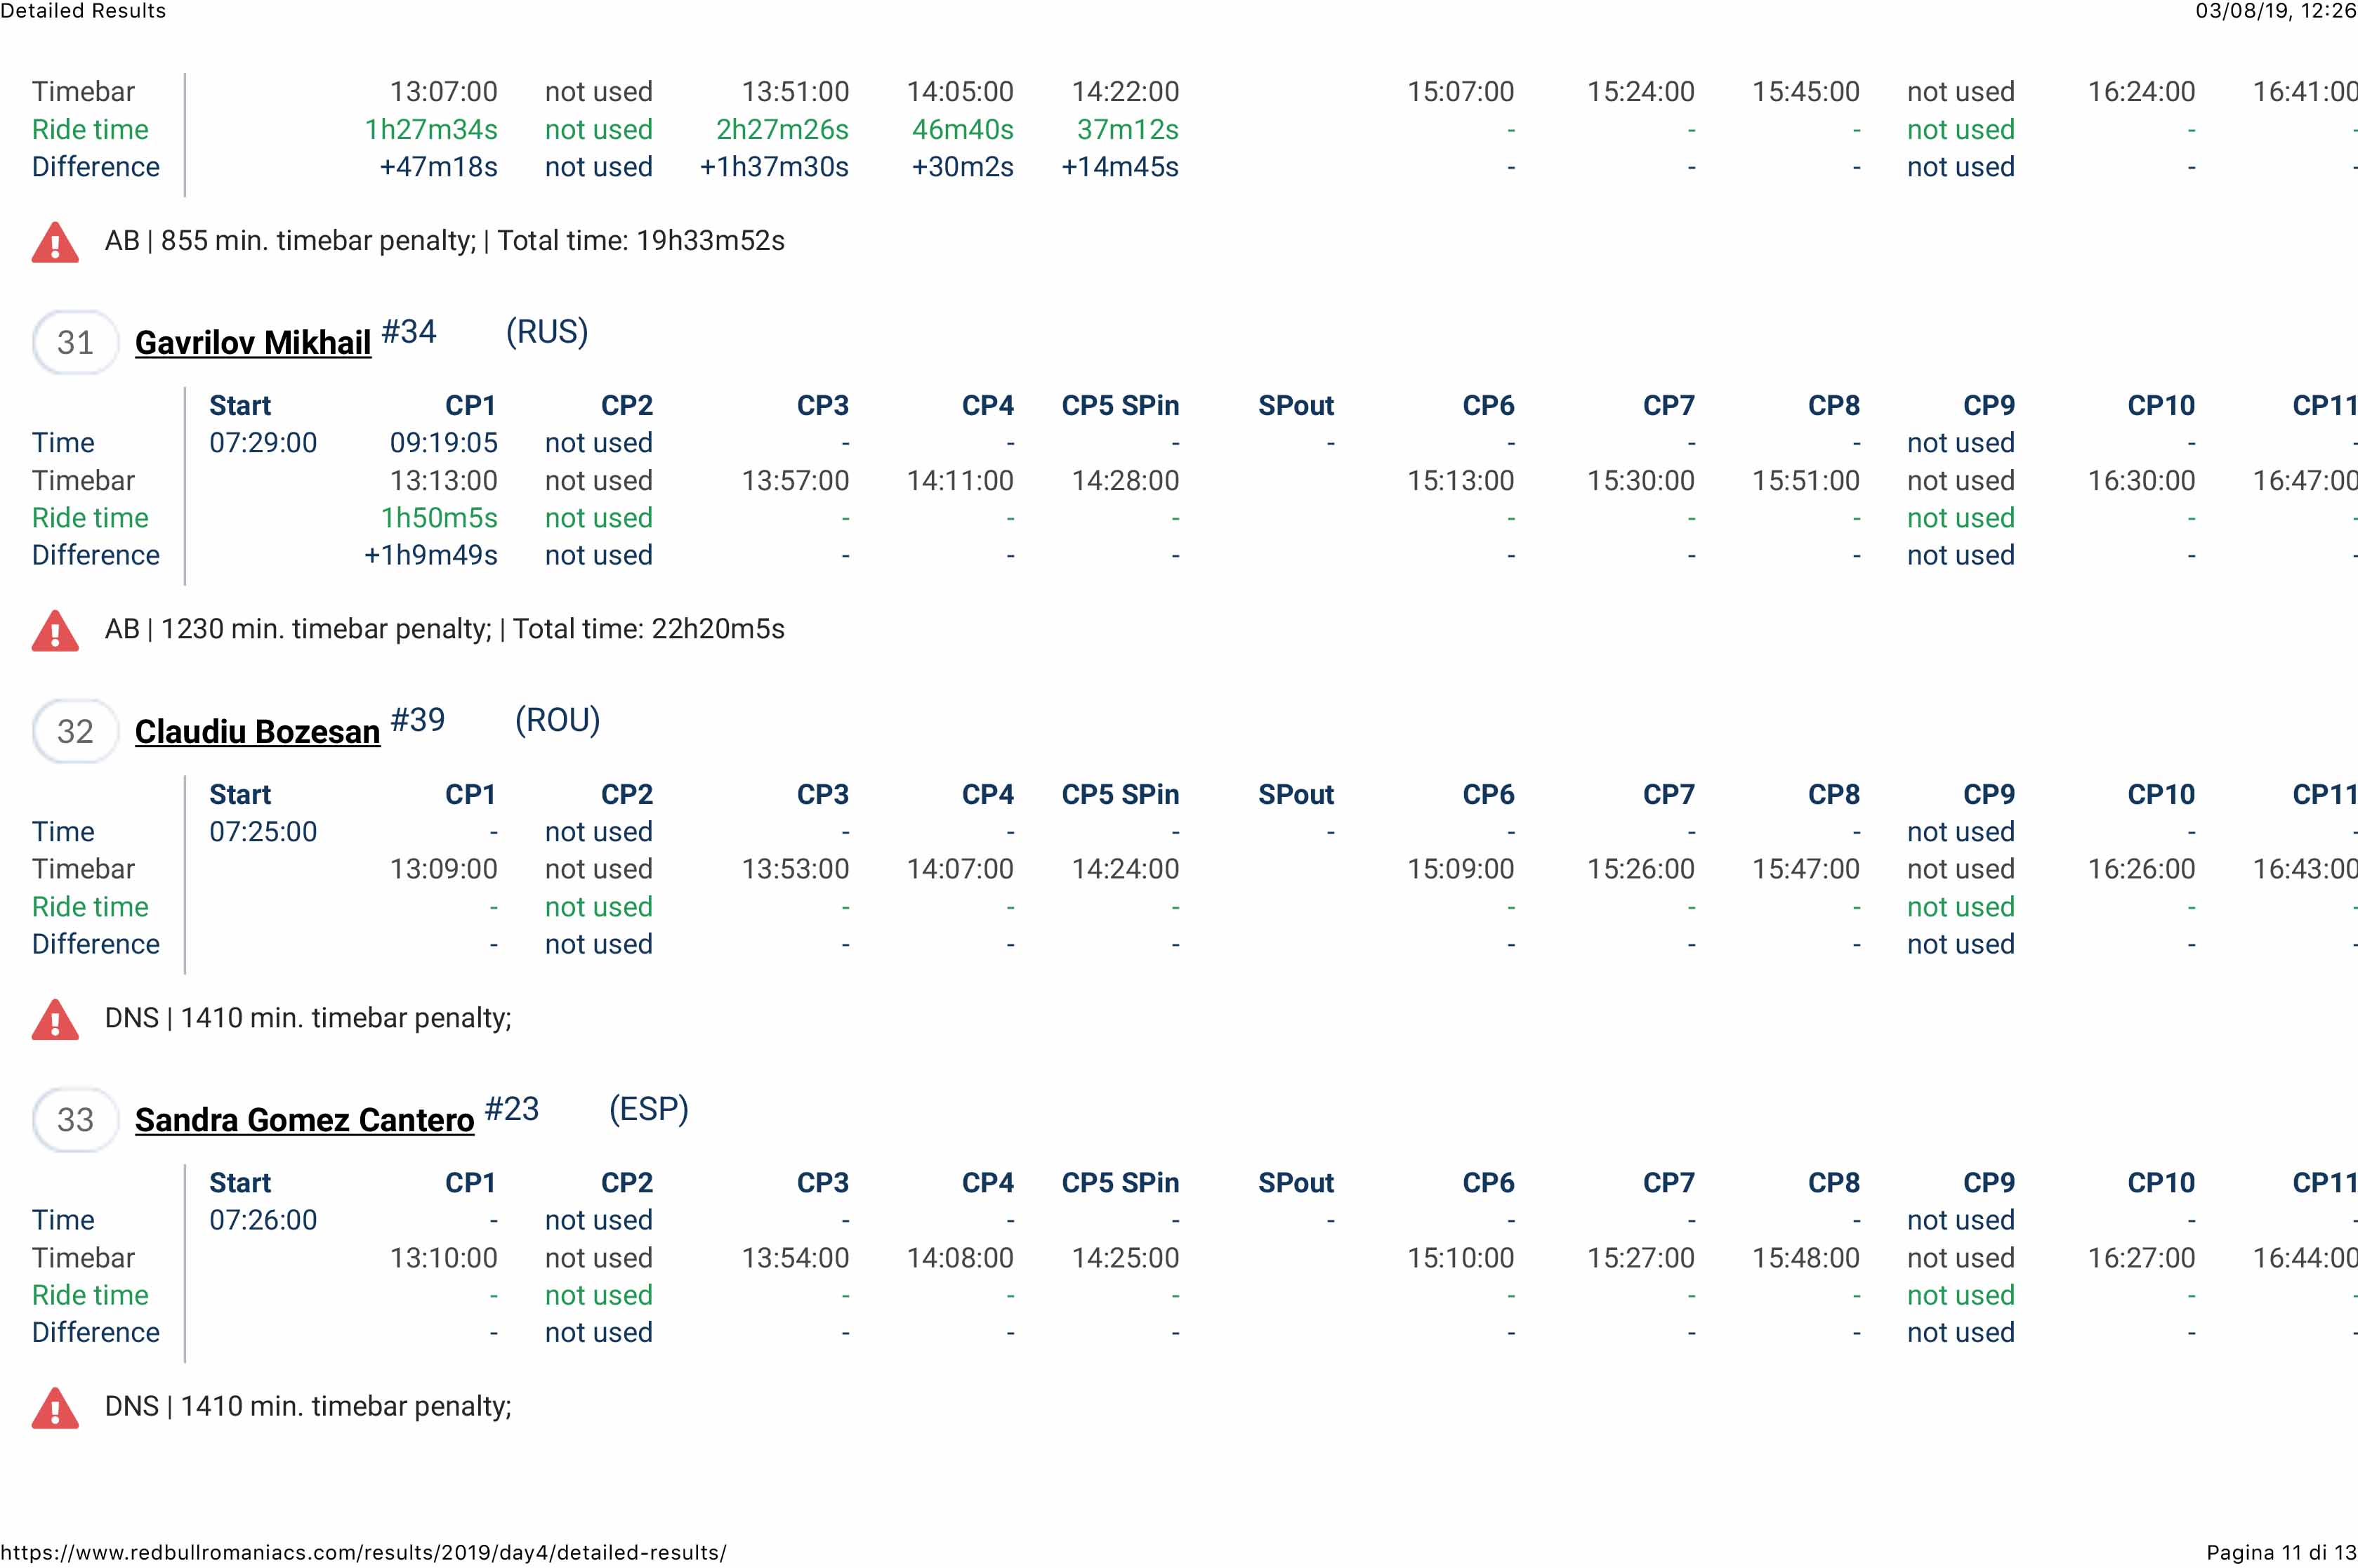Image resolution: width=2358 pixels, height=1568 pixels.
Task: Click the Detailed Results page header
Action: [83, 11]
